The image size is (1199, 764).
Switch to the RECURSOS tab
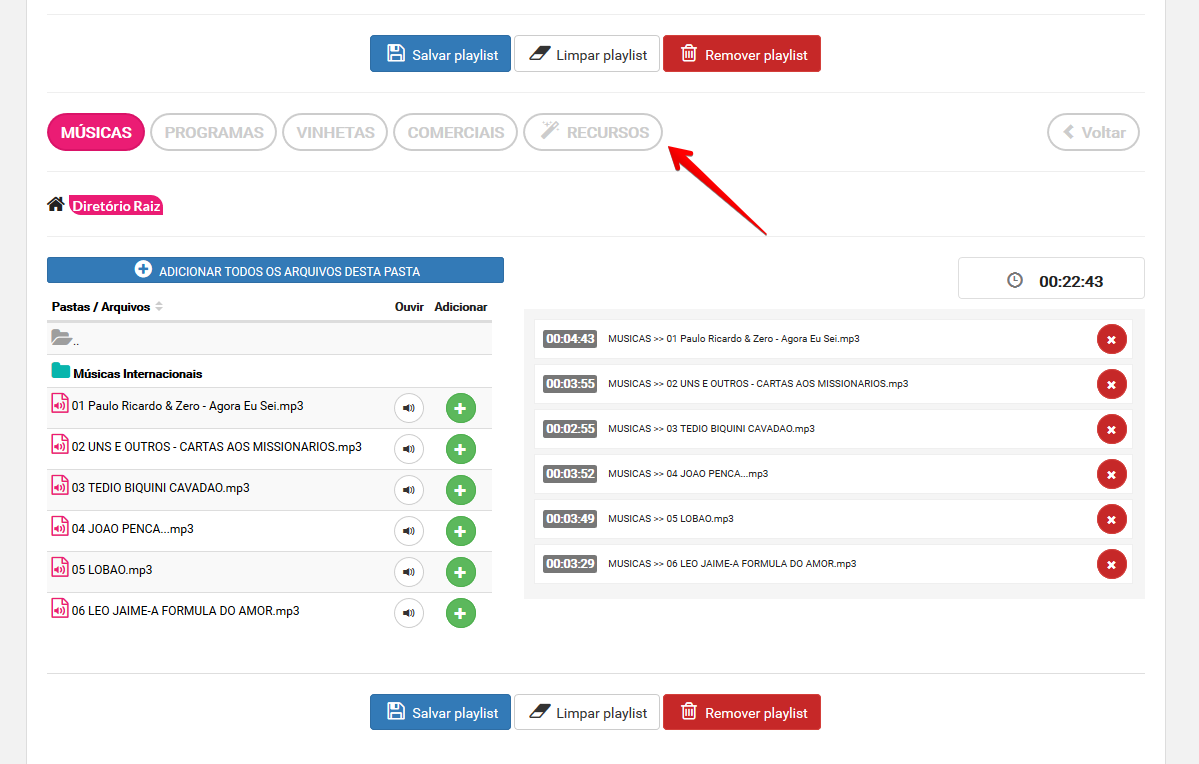point(593,132)
